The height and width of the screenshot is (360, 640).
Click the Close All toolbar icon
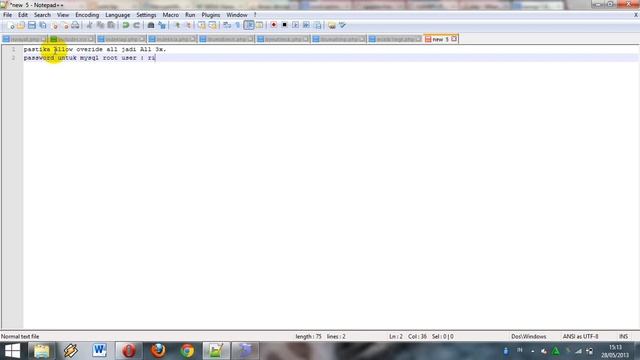pos(64,25)
